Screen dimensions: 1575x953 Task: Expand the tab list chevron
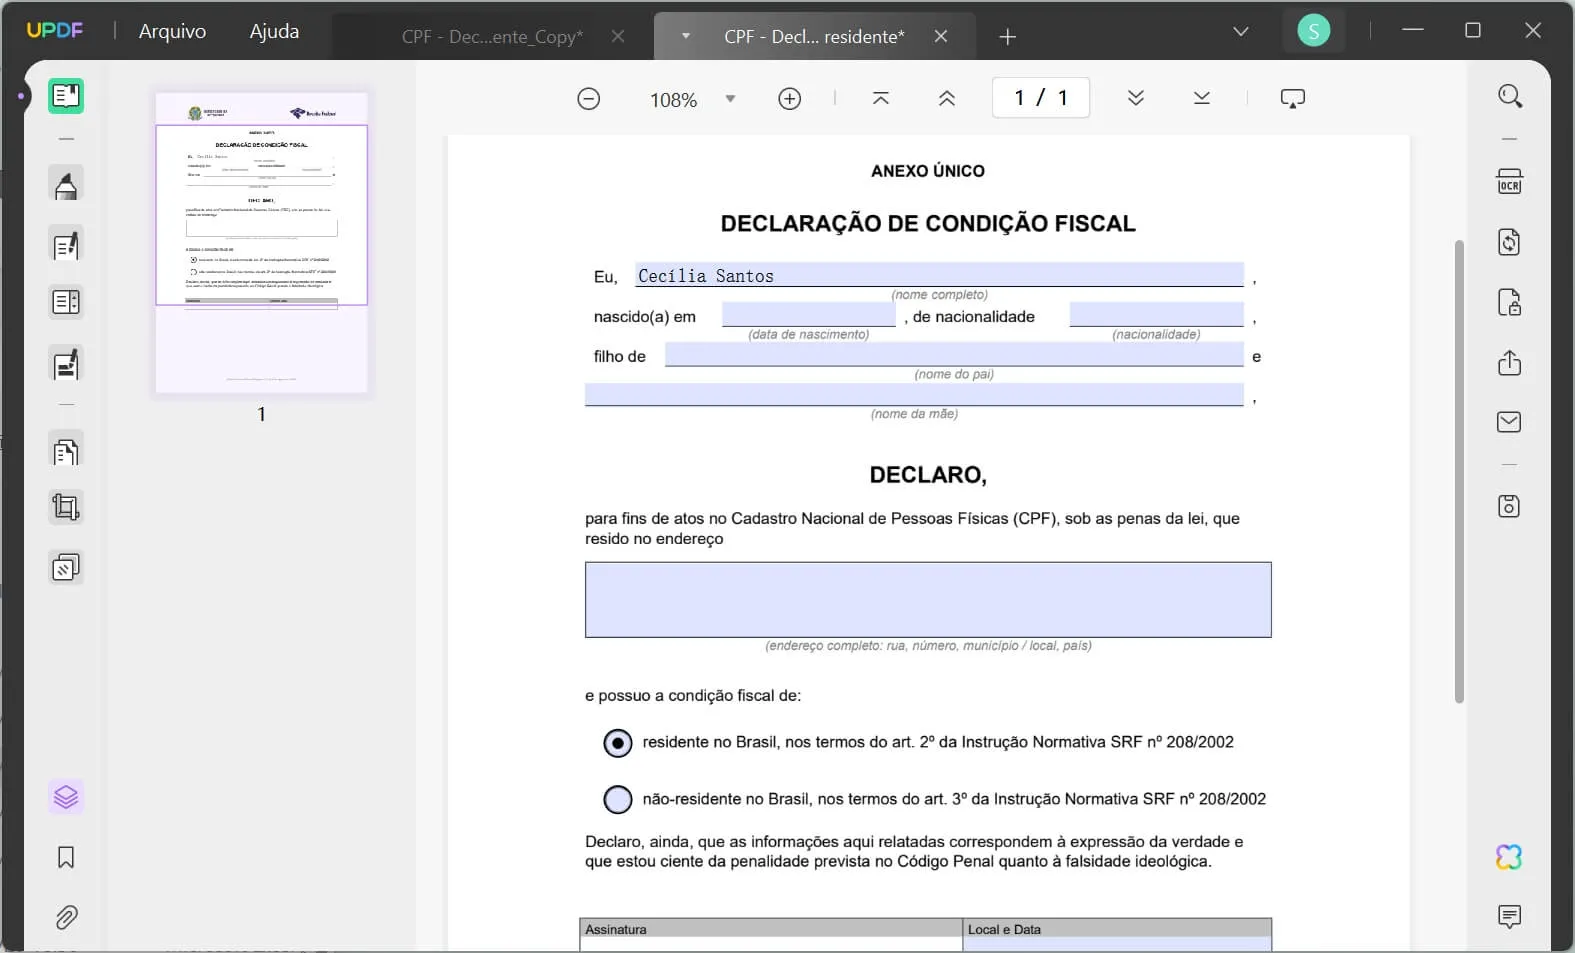coord(1241,32)
